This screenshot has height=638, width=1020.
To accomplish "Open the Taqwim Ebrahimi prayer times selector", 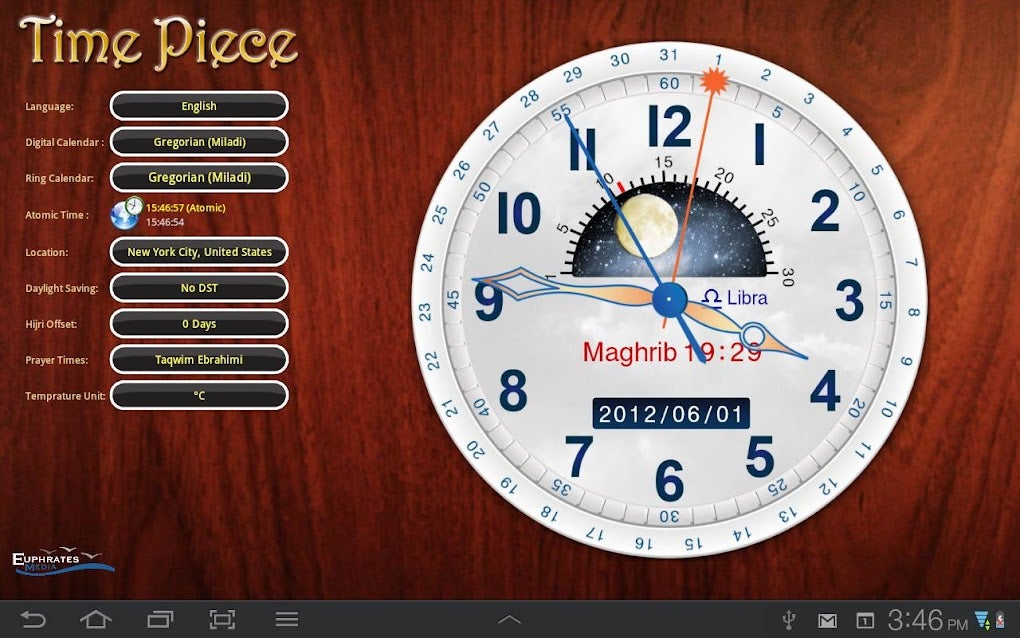I will point(198,360).
